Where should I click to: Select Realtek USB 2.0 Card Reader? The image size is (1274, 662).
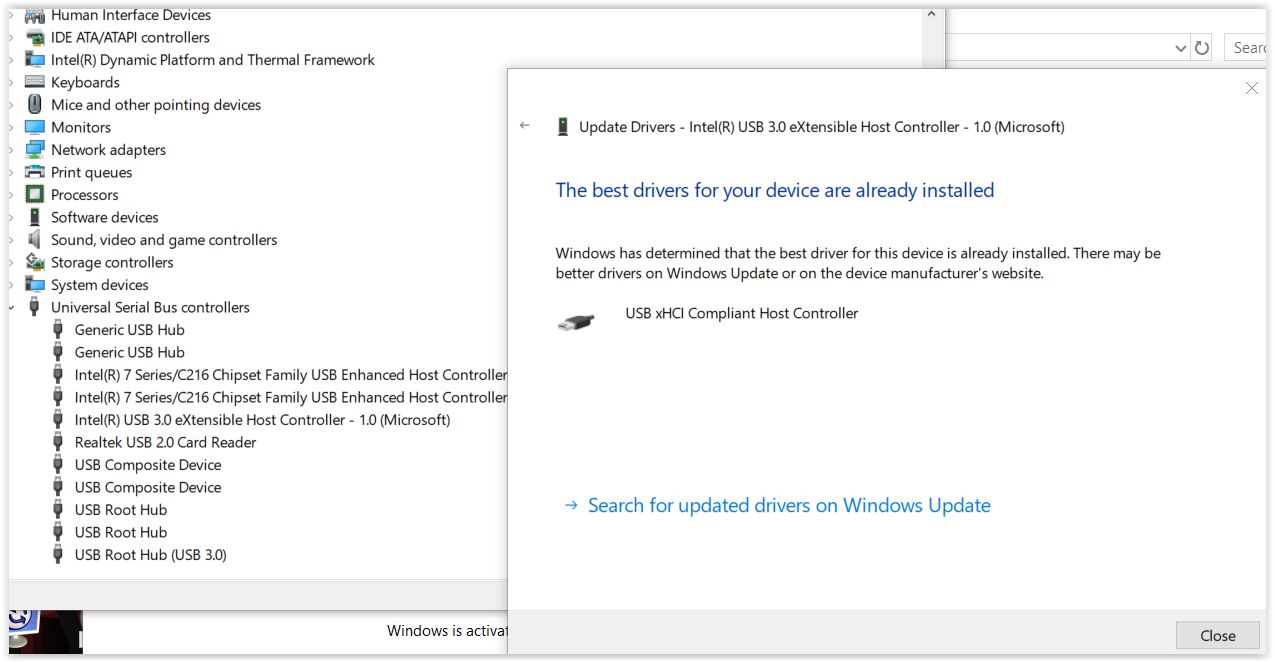pos(165,442)
